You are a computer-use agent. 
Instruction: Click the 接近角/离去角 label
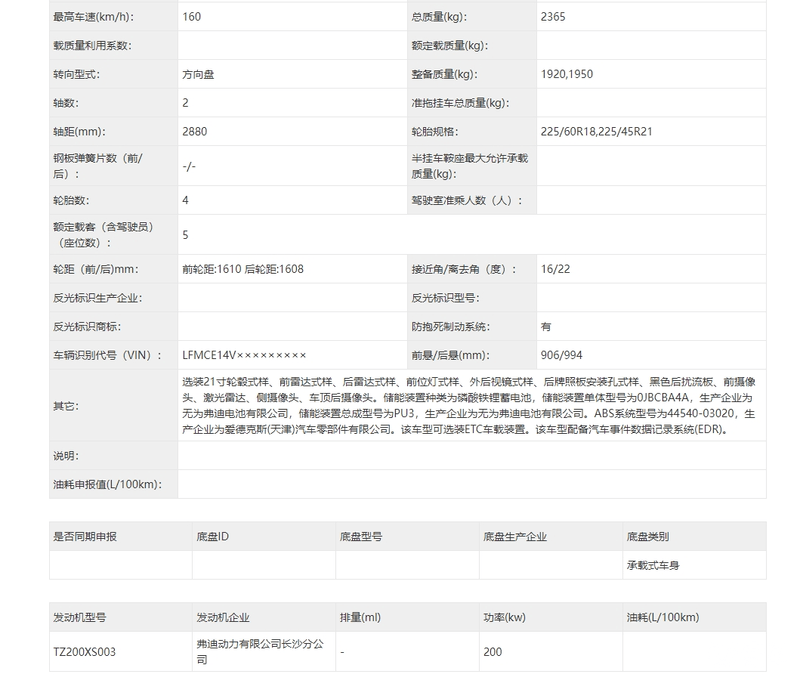coord(464,269)
